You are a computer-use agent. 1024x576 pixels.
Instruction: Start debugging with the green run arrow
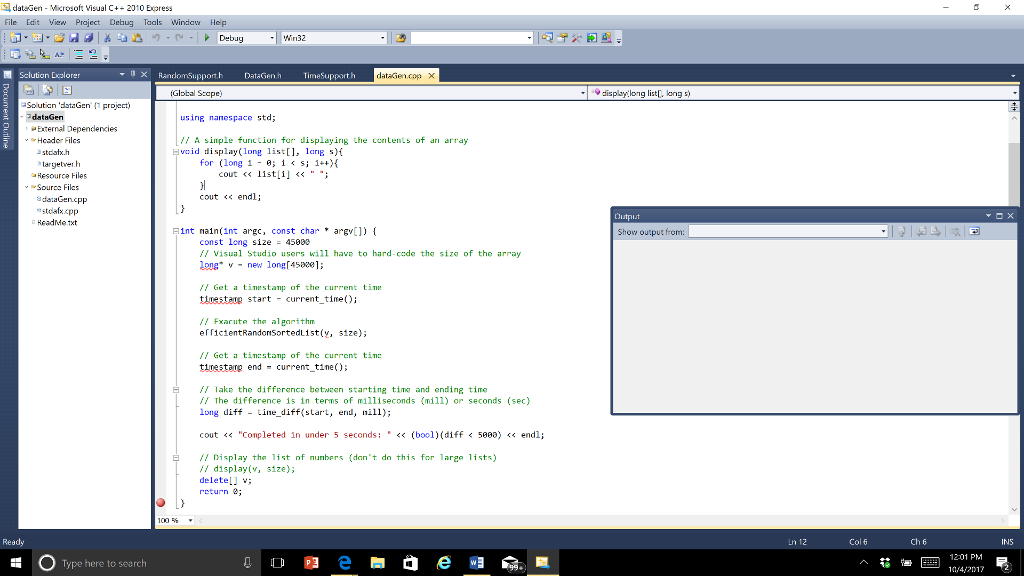coord(205,39)
